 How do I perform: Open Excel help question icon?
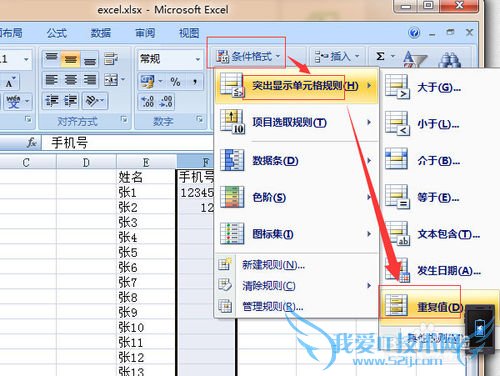[414, 33]
